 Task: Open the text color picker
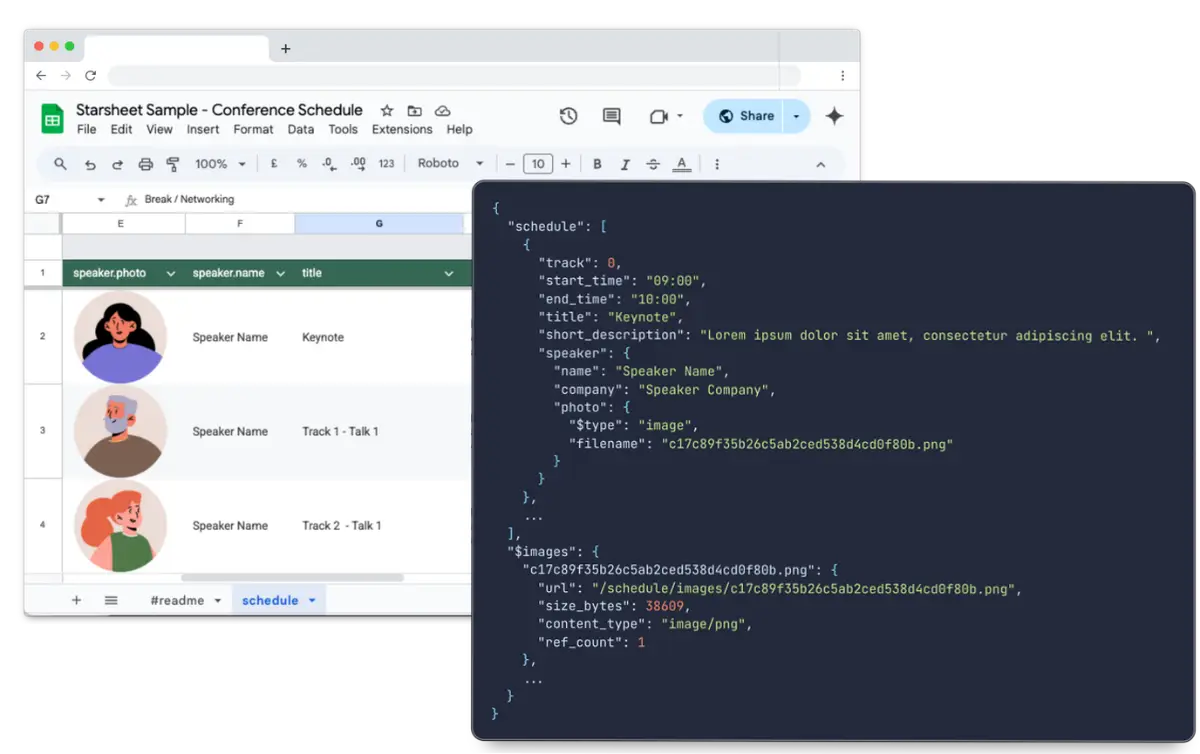point(682,164)
